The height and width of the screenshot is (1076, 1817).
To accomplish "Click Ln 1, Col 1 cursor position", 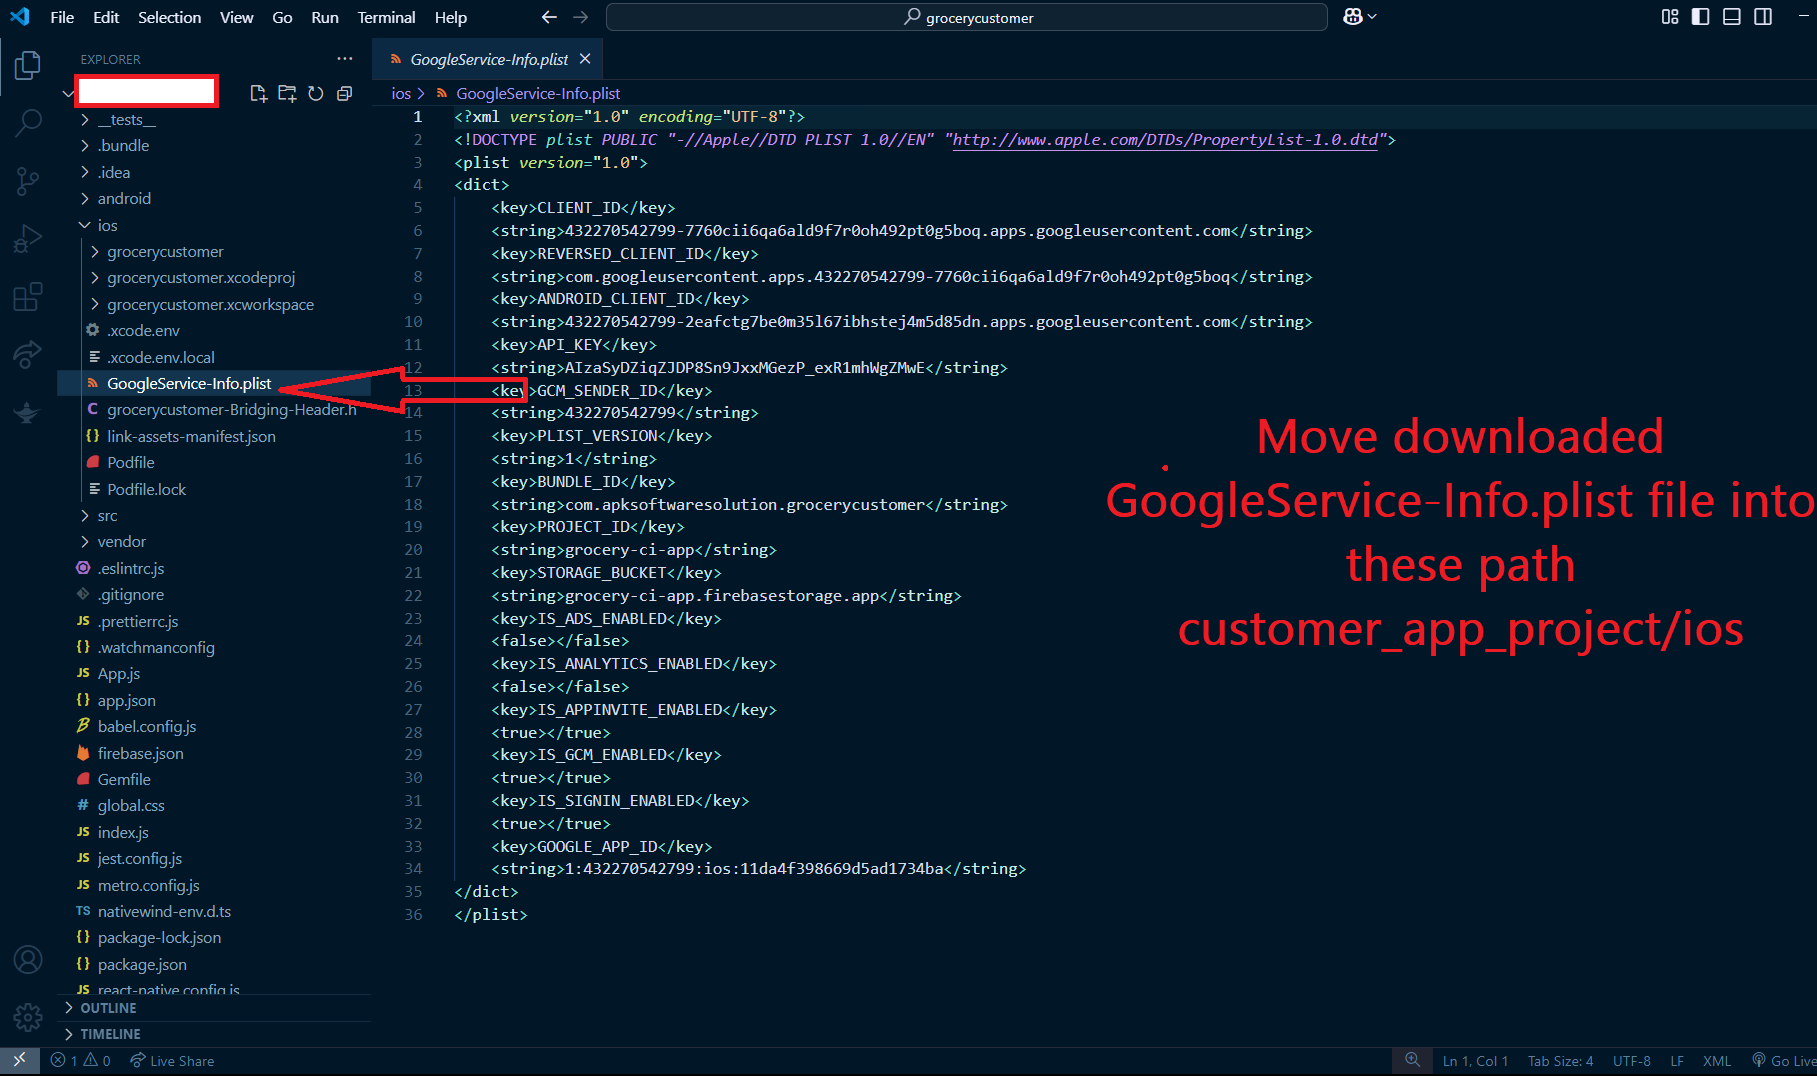I will [x=1475, y=1061].
